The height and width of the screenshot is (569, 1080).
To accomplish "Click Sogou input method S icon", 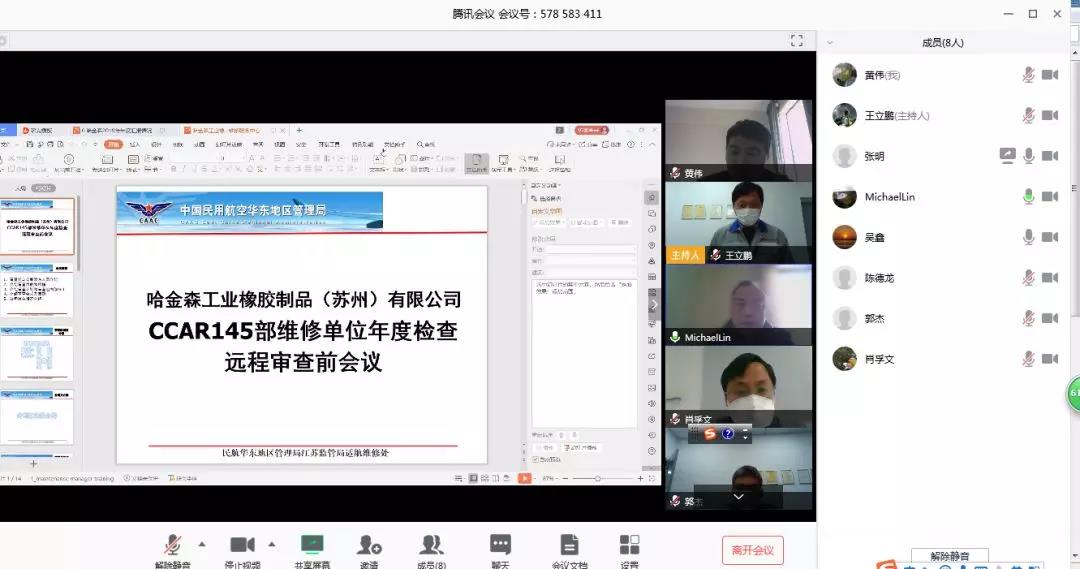I will click(x=709, y=433).
